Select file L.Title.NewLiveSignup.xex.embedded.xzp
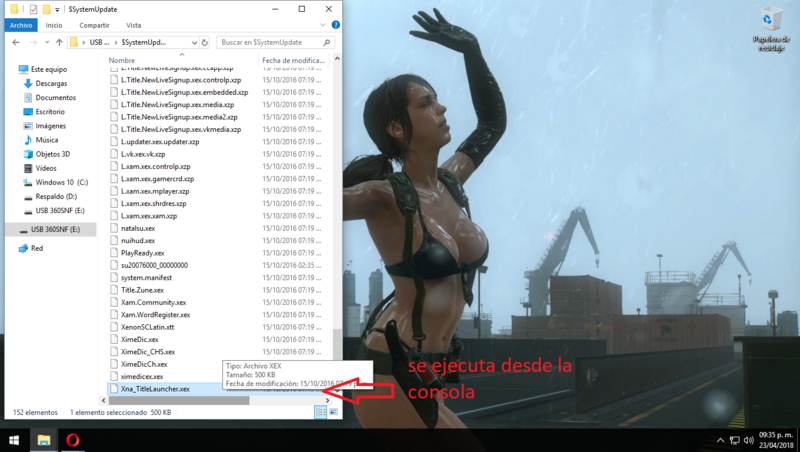Image resolution: width=800 pixels, height=452 pixels. (184, 92)
